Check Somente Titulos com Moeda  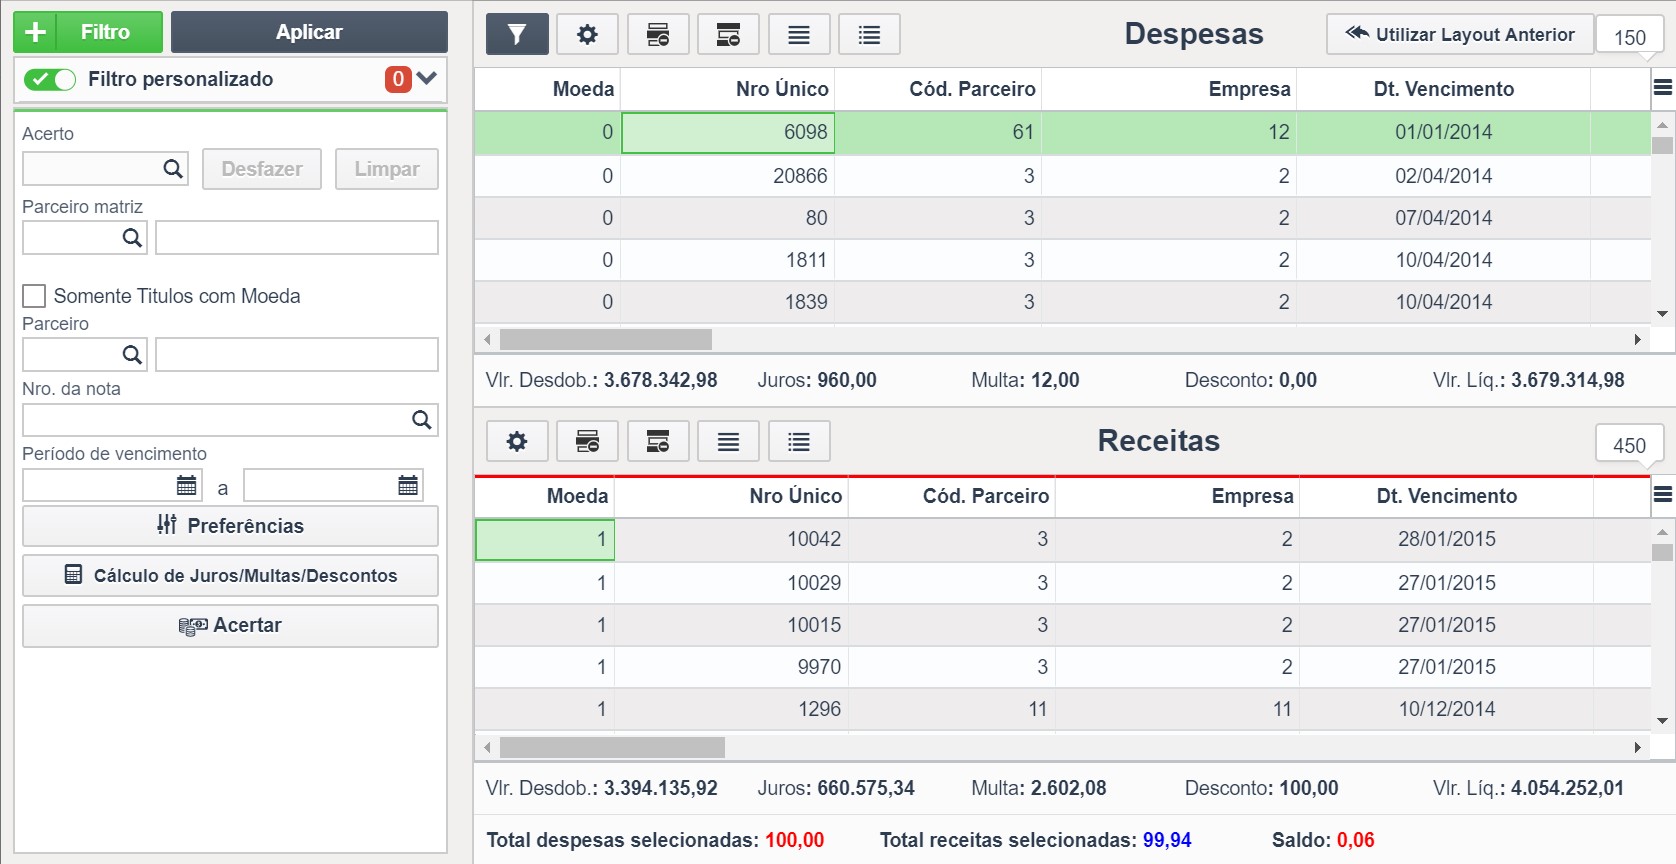(x=34, y=296)
